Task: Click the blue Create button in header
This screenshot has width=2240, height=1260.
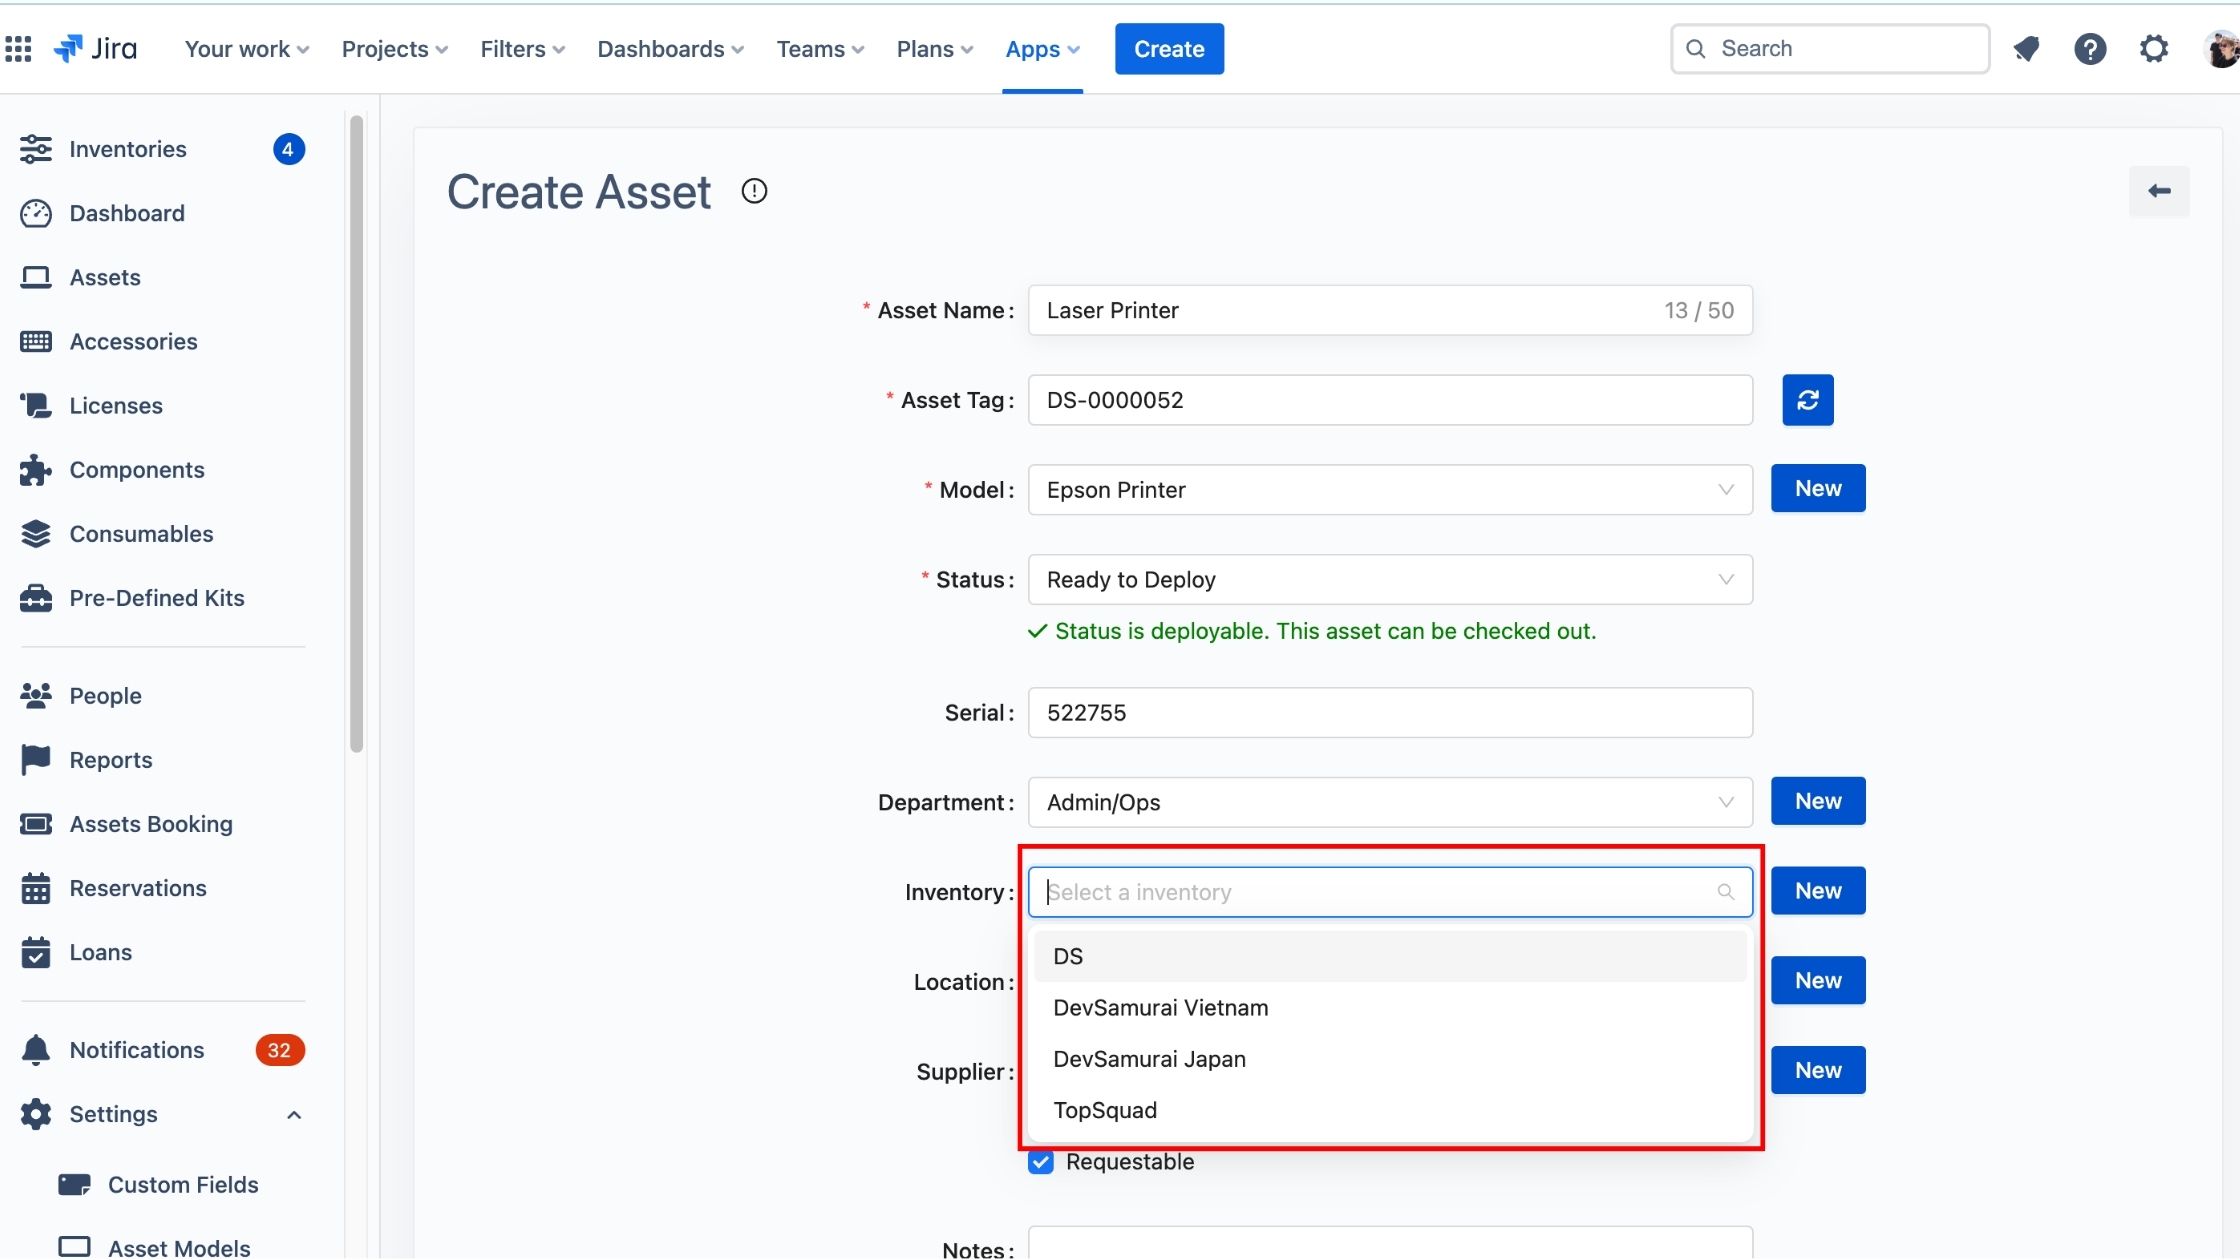Action: tap(1168, 49)
